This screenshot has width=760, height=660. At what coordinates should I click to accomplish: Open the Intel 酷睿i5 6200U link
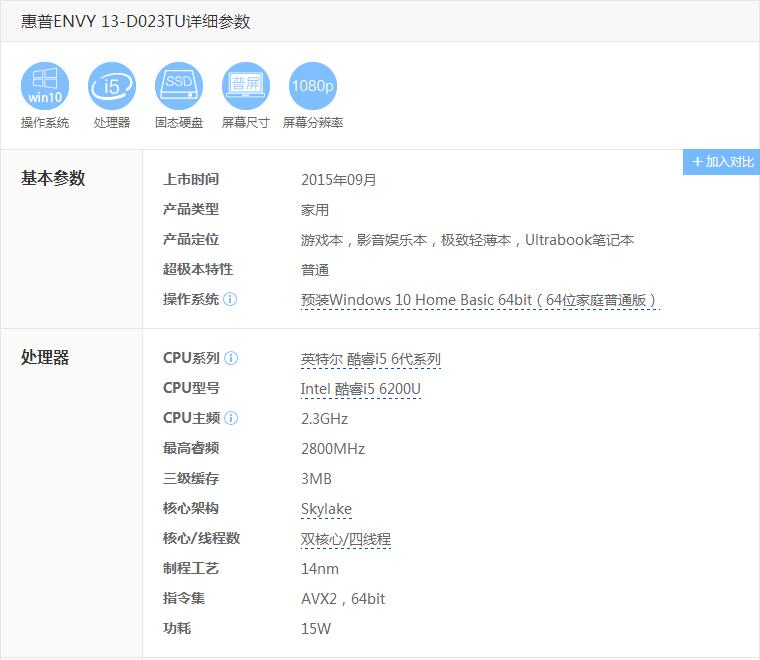361,389
